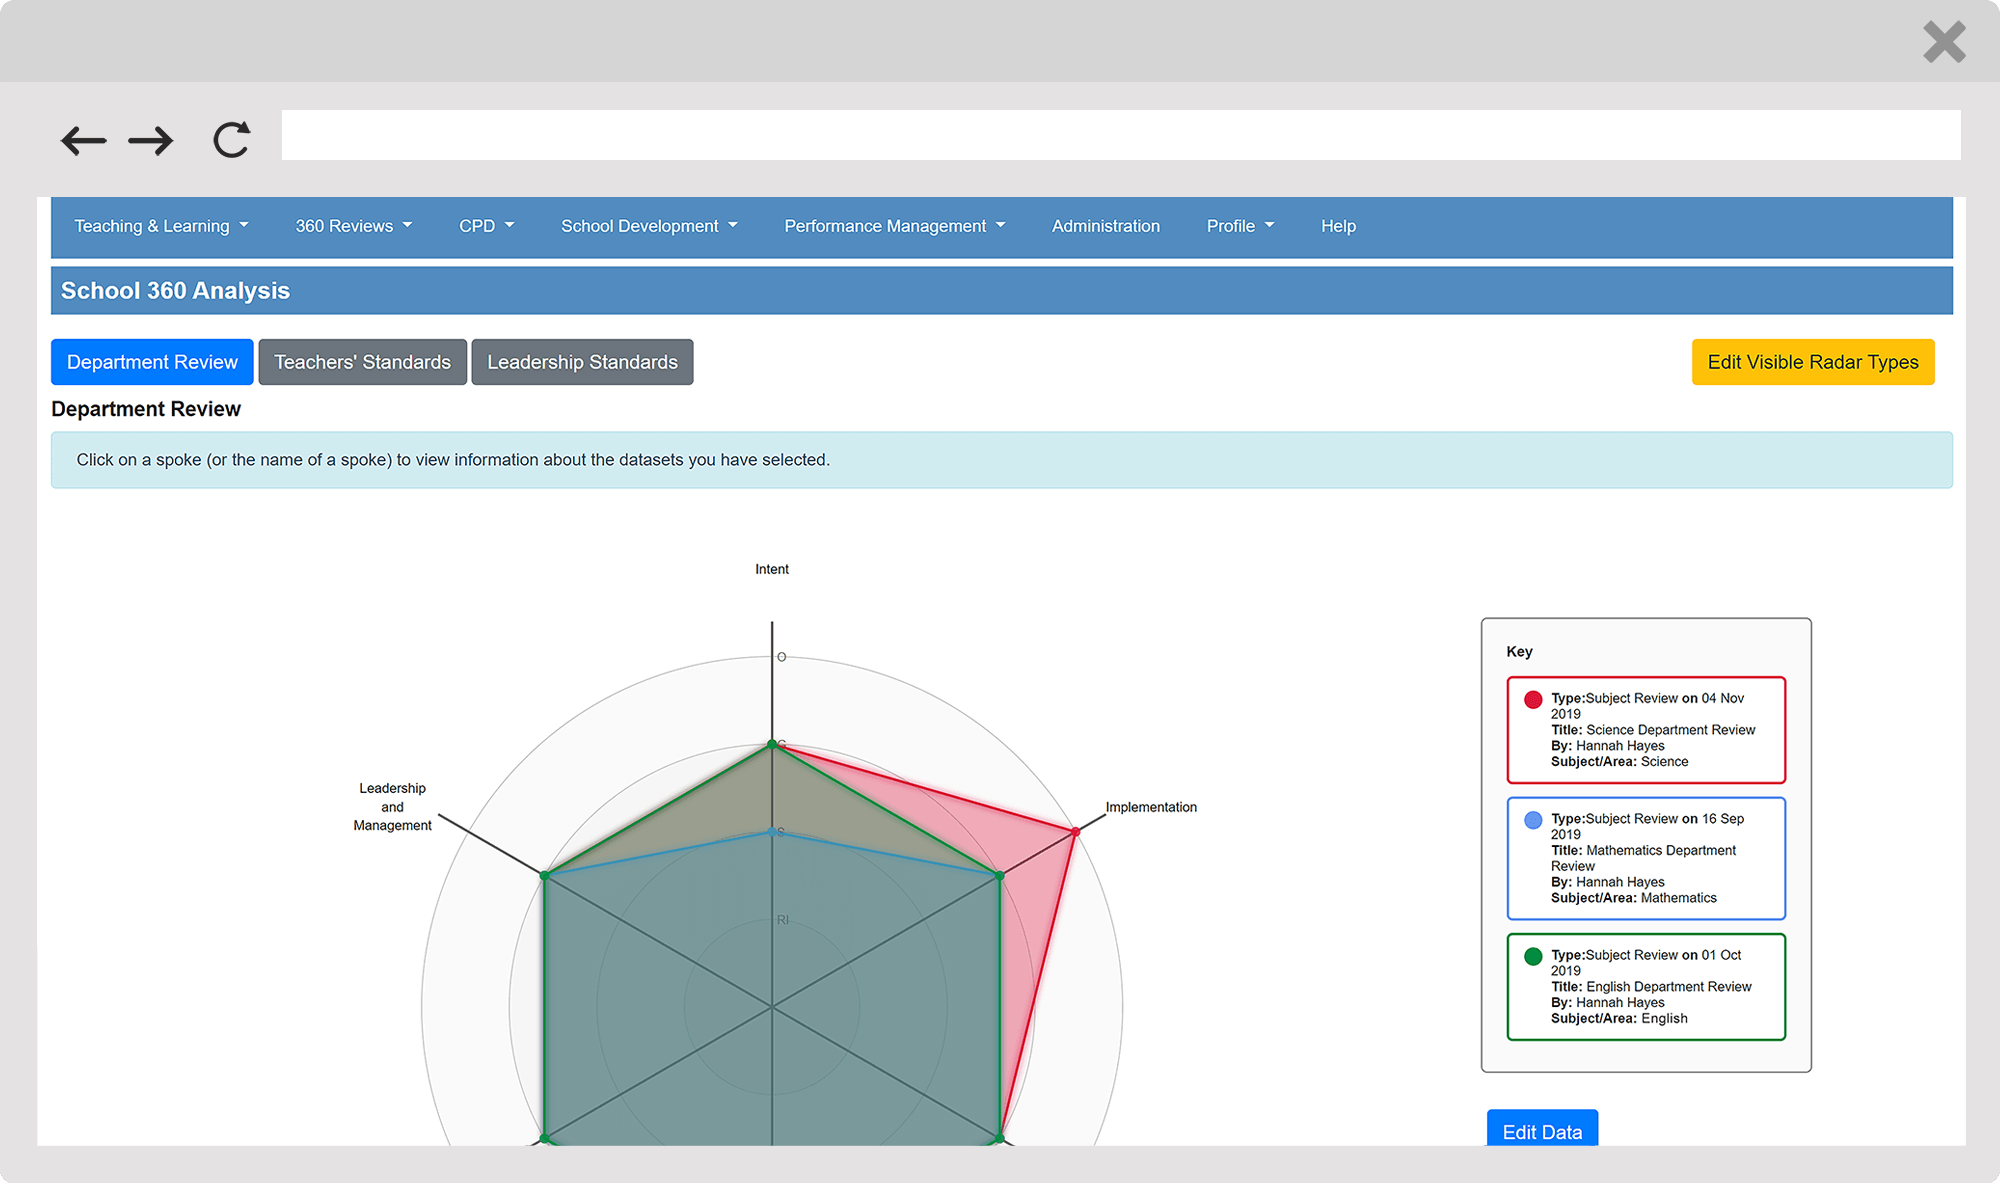This screenshot has width=2000, height=1183.
Task: Click the blue Mathematics Department Review key dot
Action: (1533, 820)
